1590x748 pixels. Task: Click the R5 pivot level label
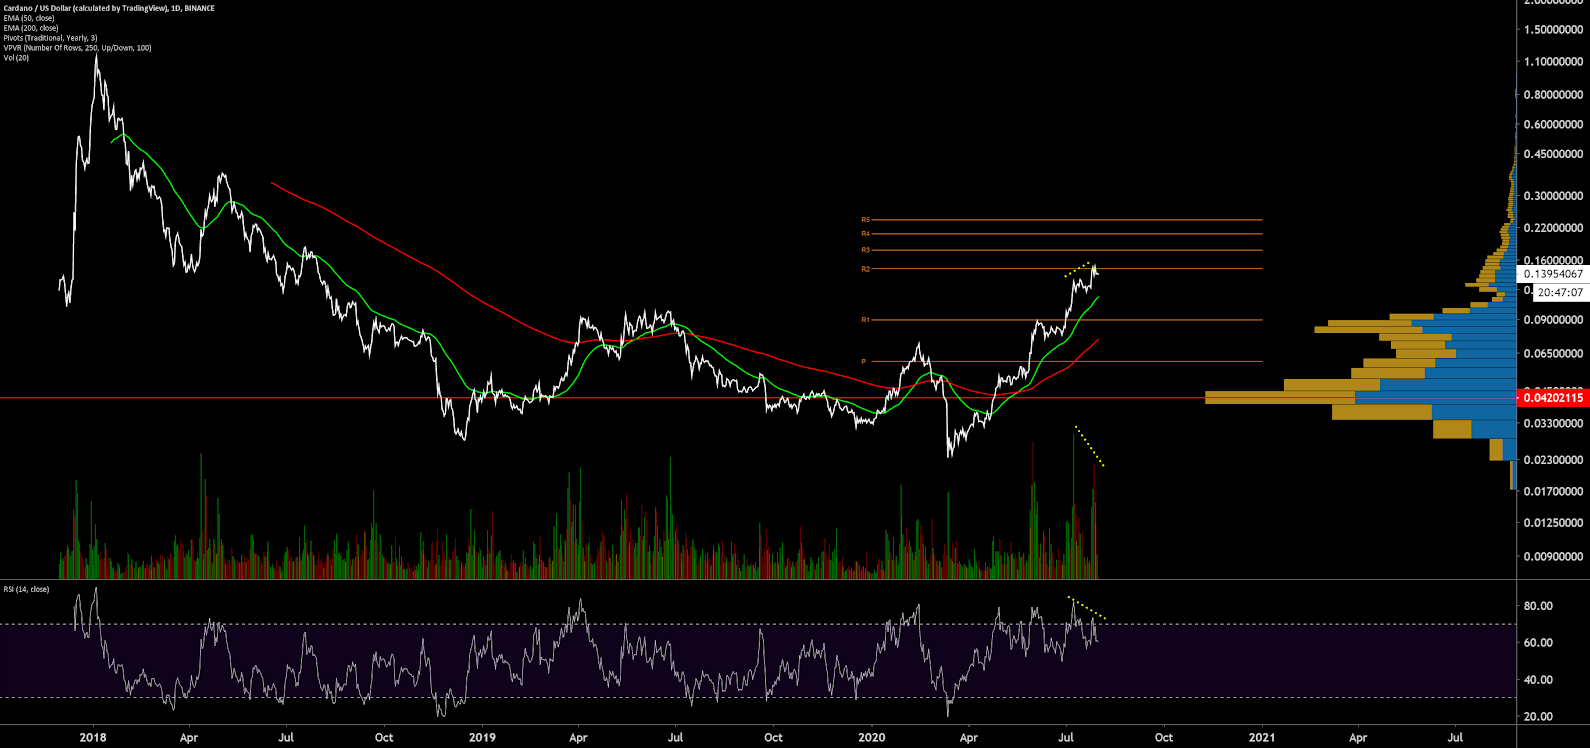(865, 220)
